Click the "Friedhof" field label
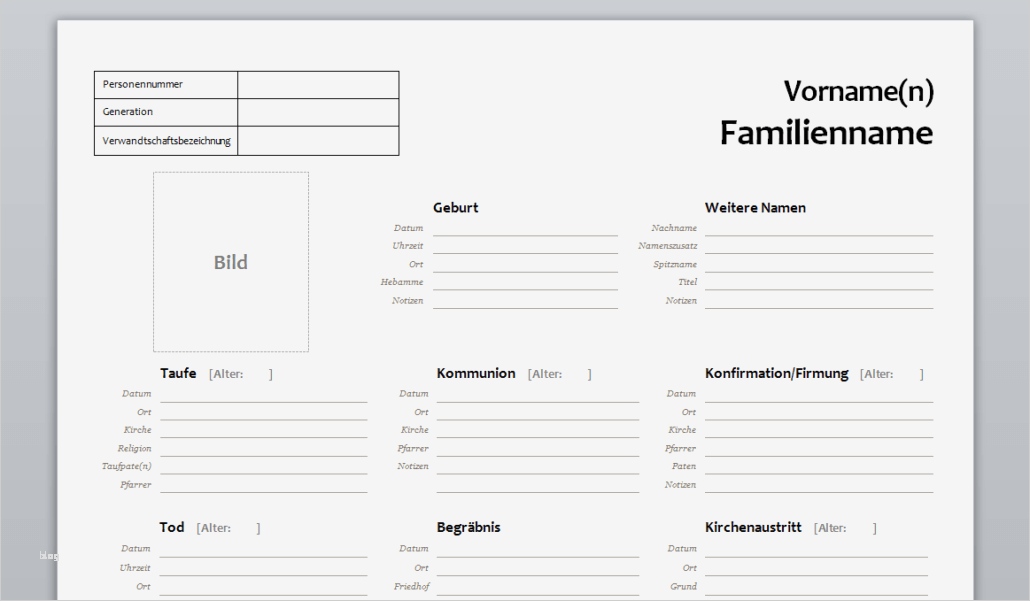Image resolution: width=1030 pixels, height=601 pixels. click(x=411, y=587)
